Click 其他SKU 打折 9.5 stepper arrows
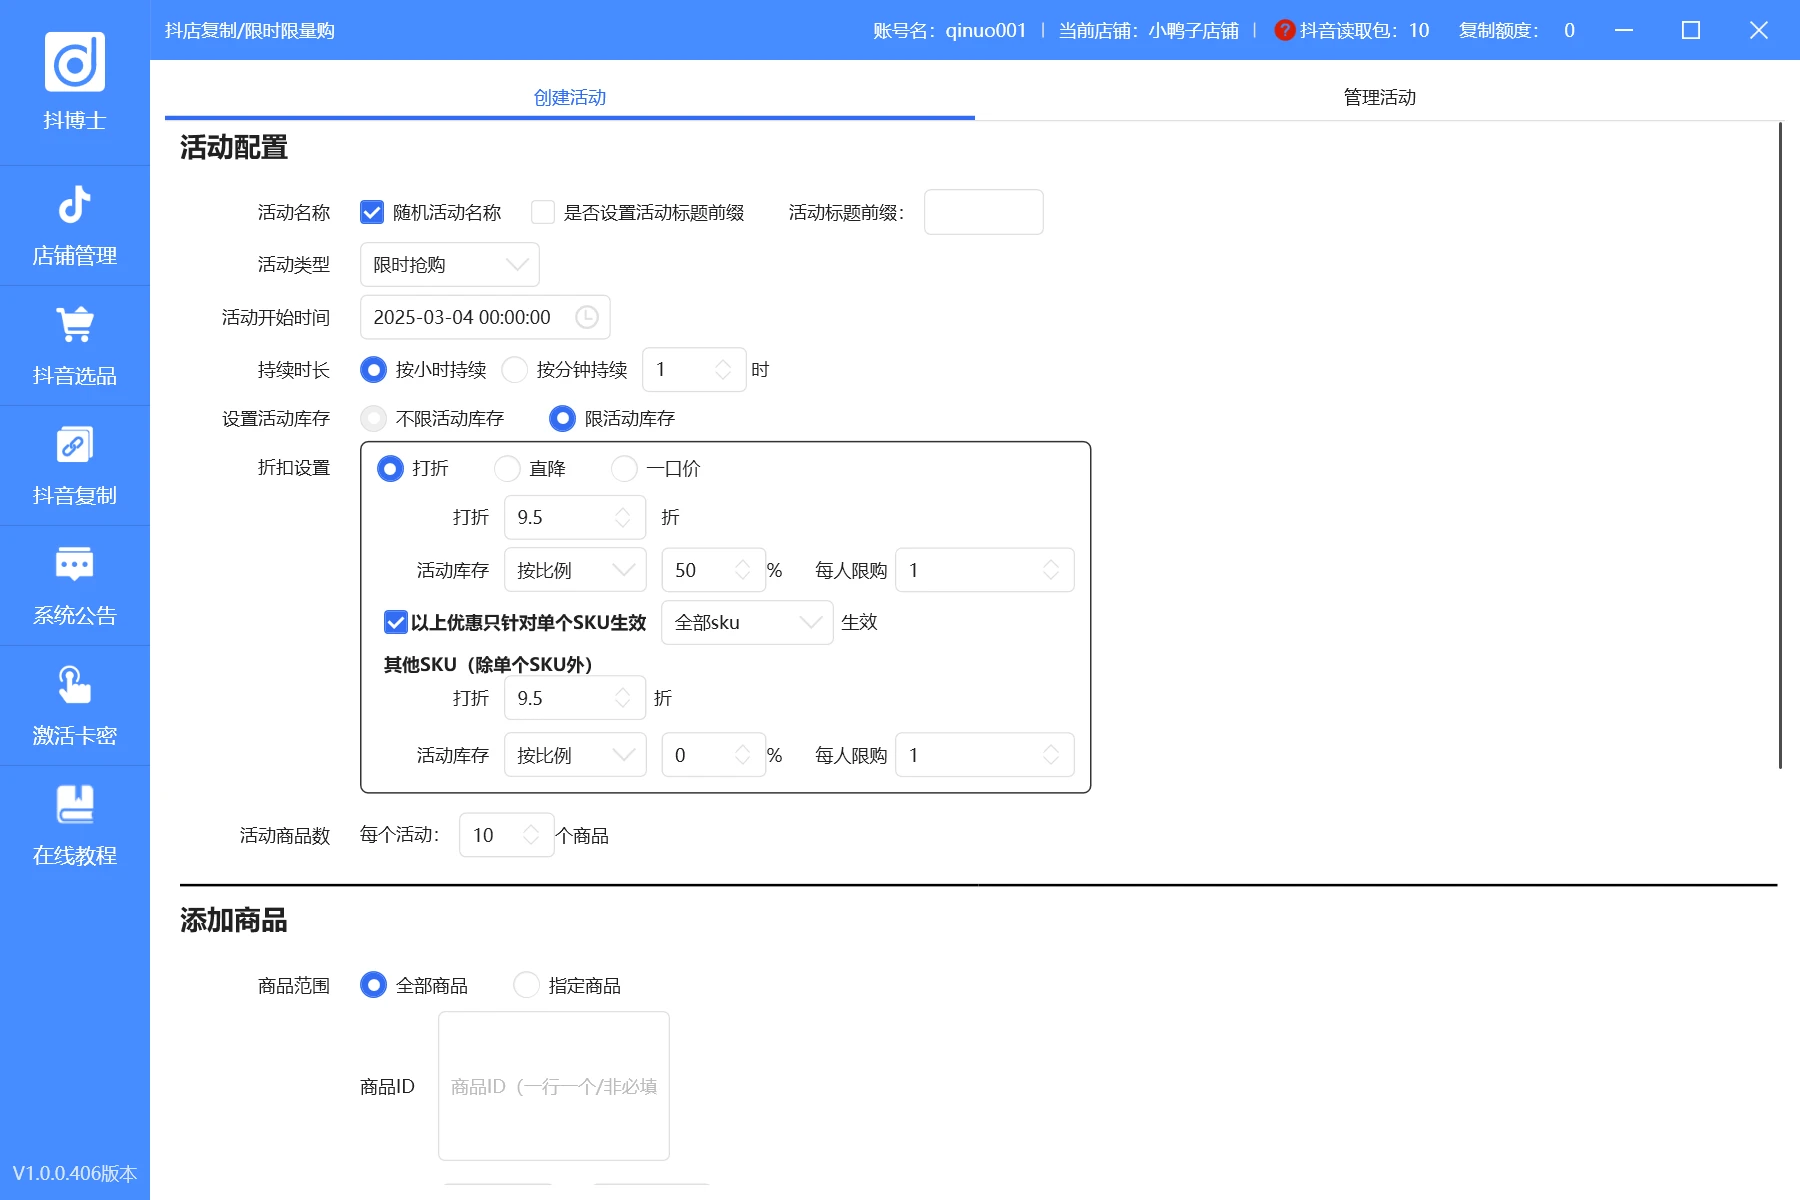This screenshot has width=1800, height=1200. pos(623,698)
